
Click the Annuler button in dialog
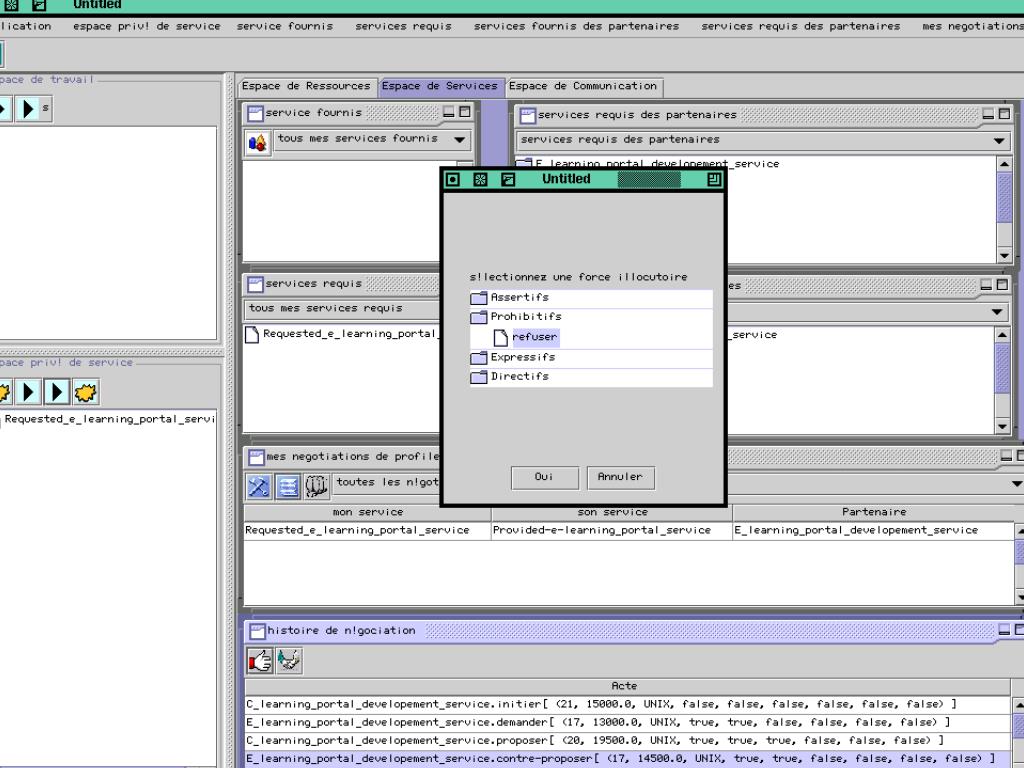pos(620,477)
